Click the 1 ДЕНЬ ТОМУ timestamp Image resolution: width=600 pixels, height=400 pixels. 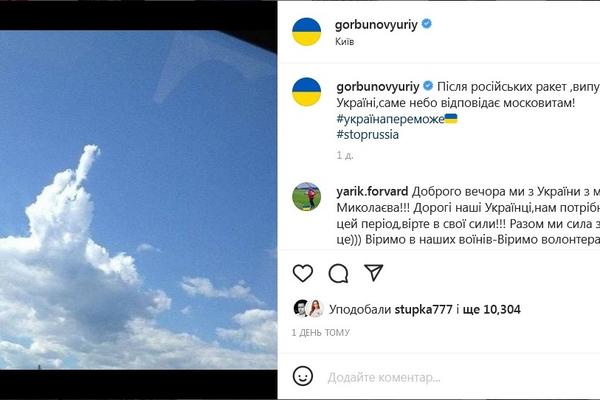(x=321, y=333)
